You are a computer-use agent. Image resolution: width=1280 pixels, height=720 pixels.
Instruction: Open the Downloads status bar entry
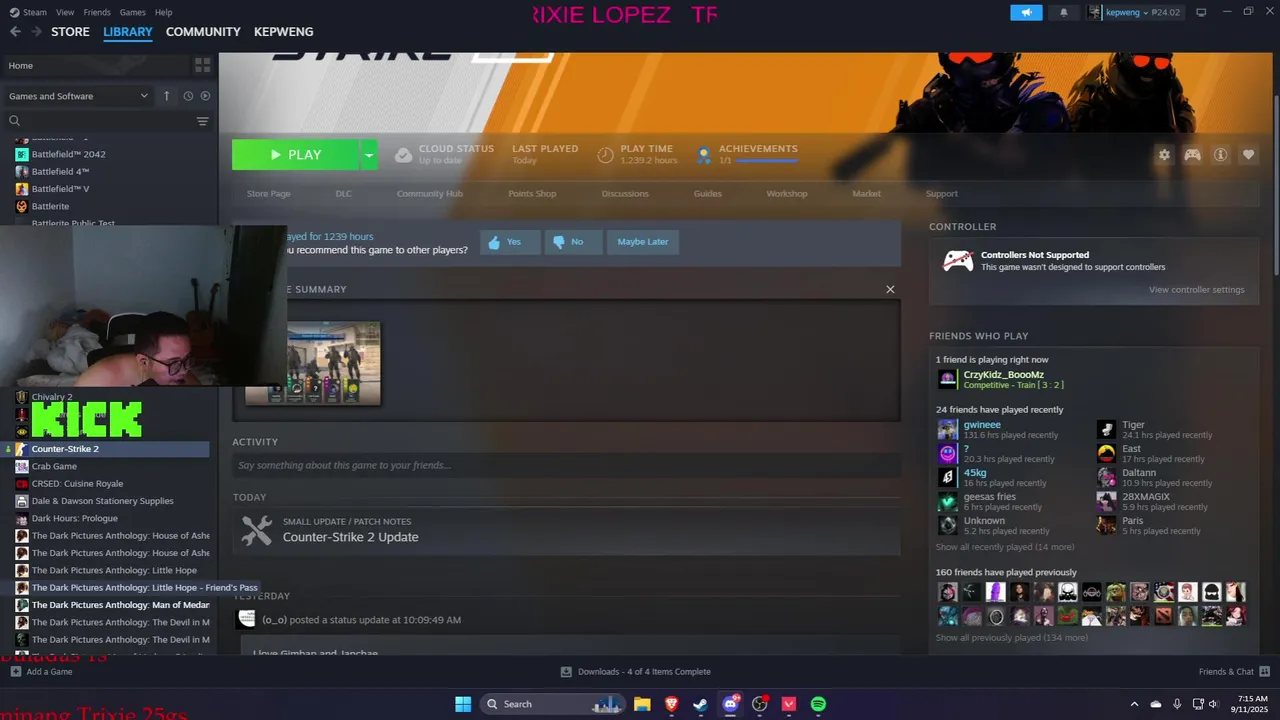(x=636, y=672)
